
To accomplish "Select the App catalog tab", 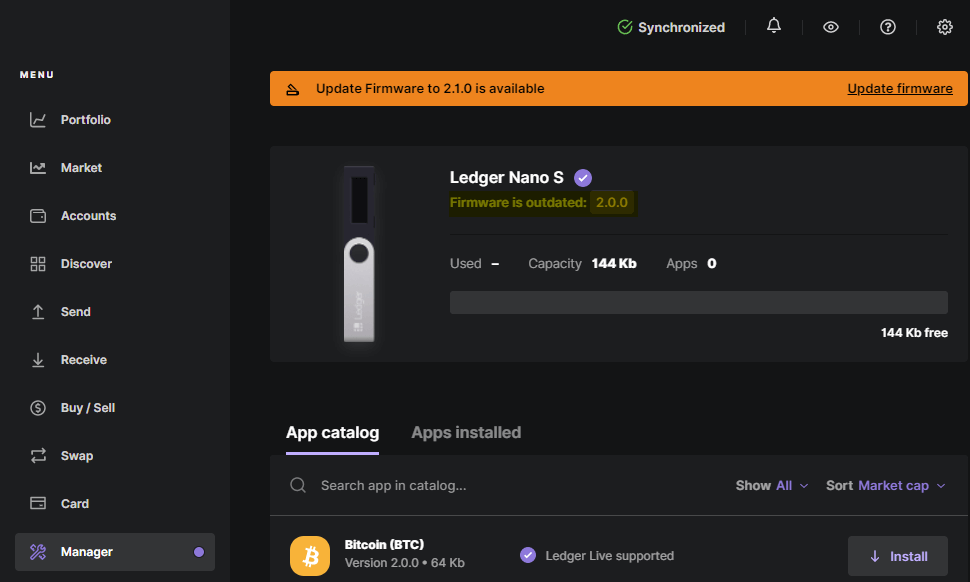I will pos(332,432).
